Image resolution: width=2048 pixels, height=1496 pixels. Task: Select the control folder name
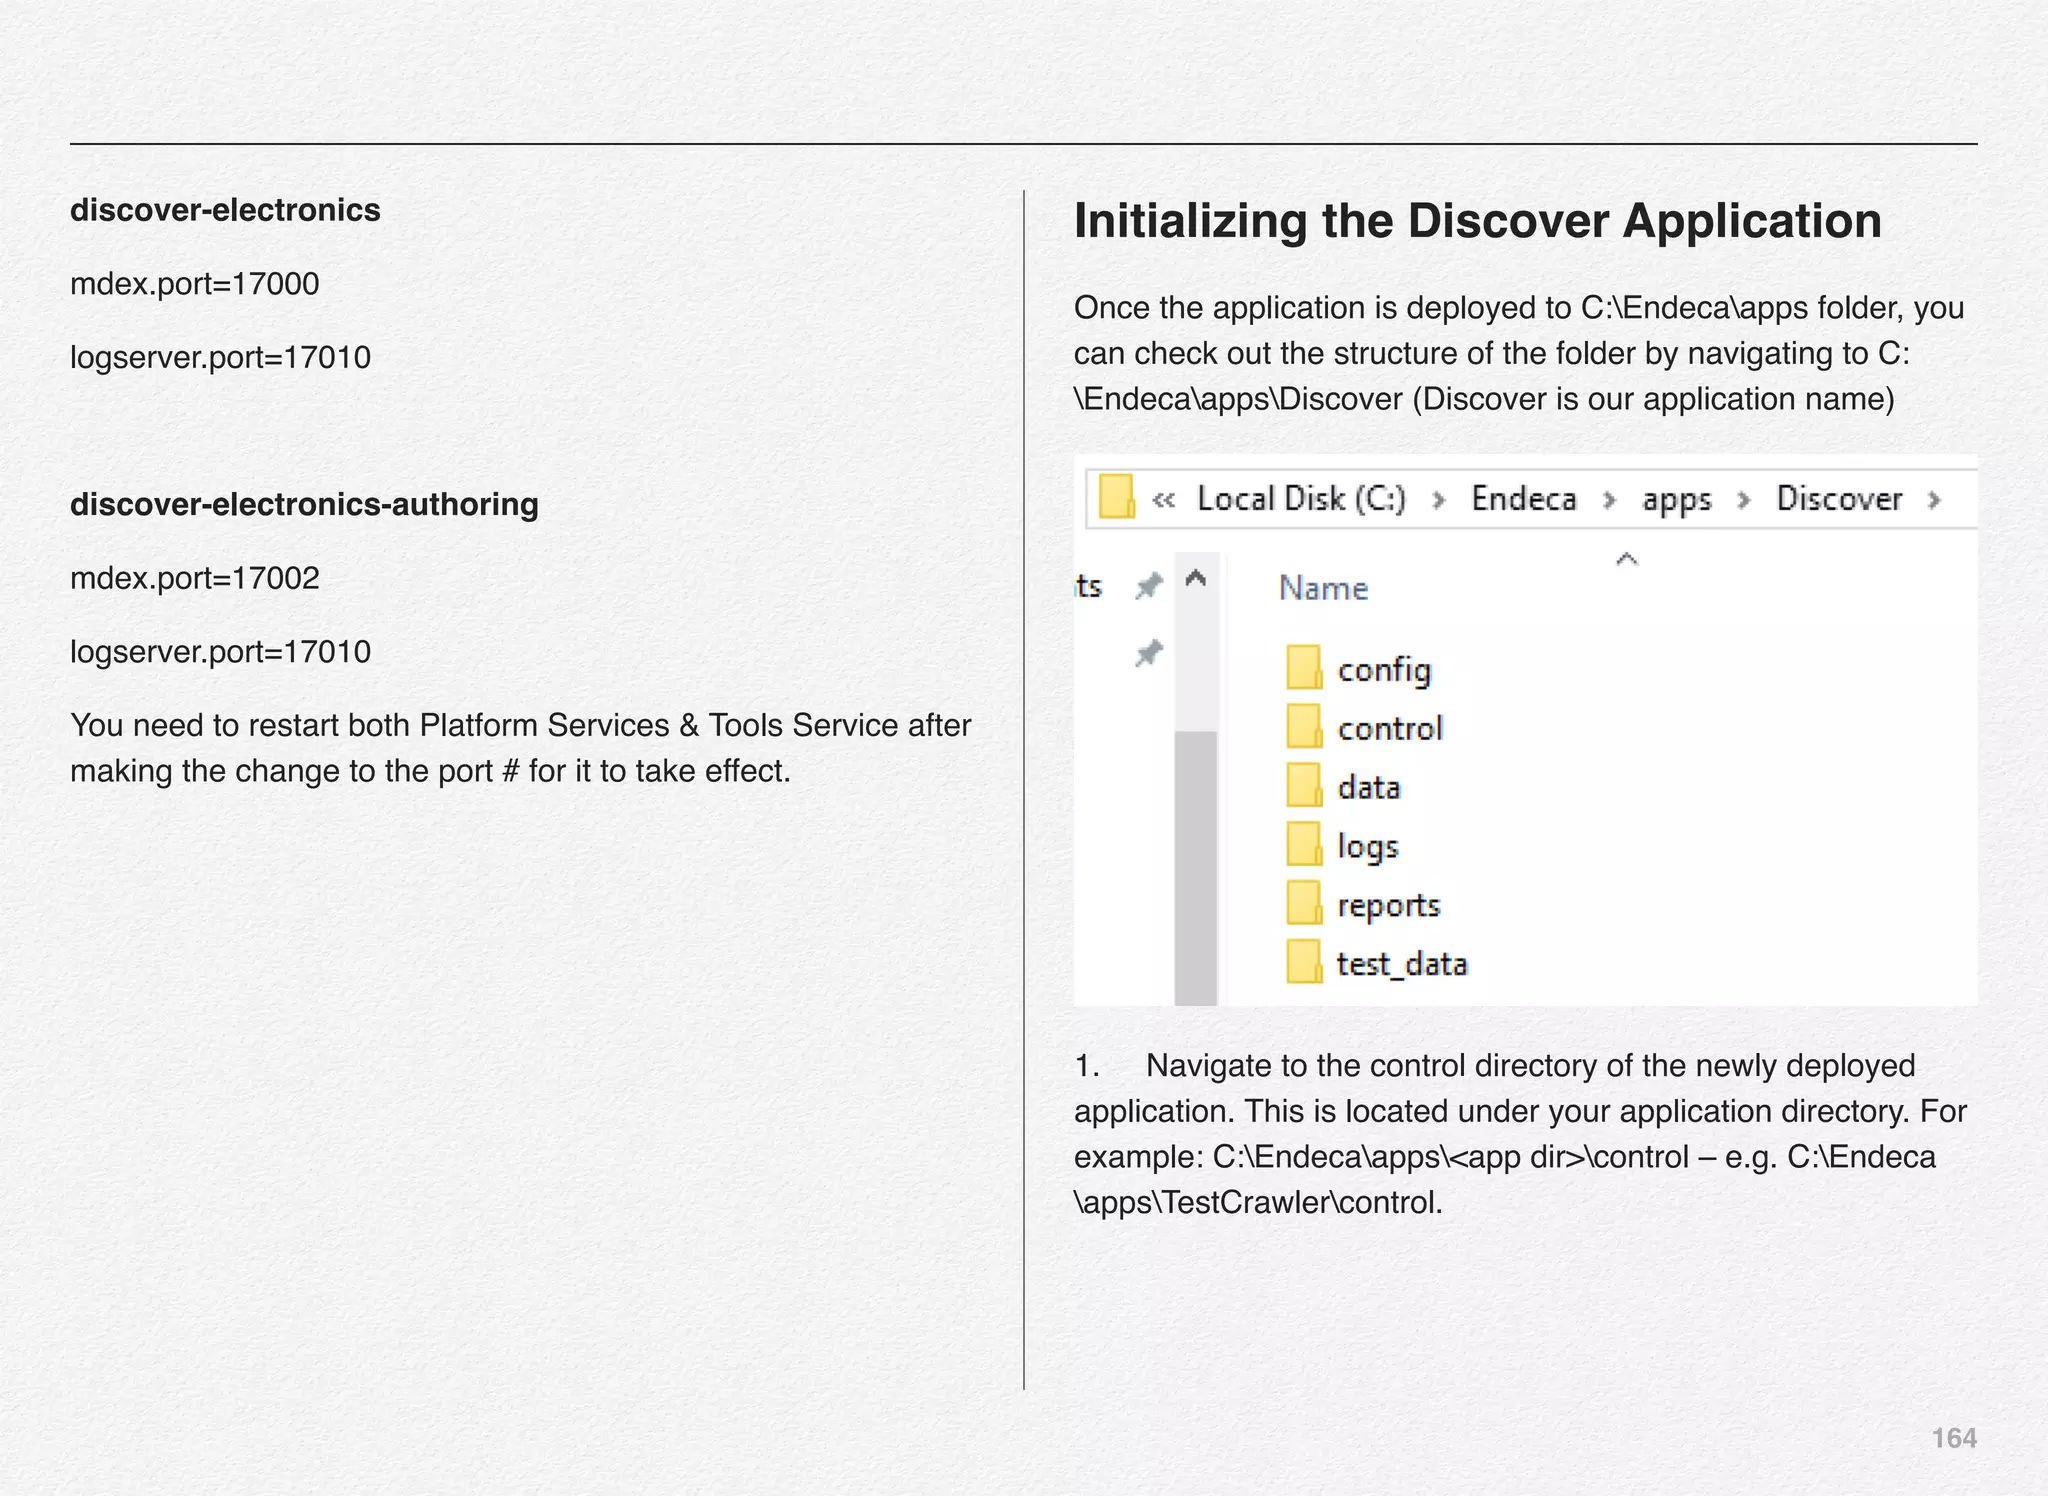coord(1390,728)
